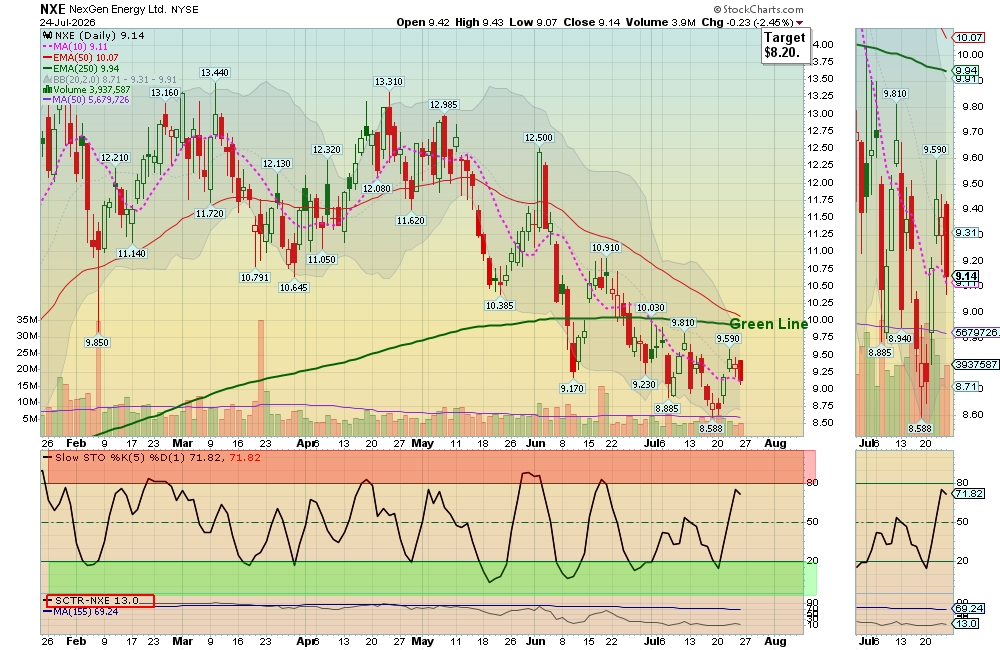Image resolution: width=1000 pixels, height=650 pixels.
Task: Click the 12.500 price label
Action: pyautogui.click(x=539, y=138)
